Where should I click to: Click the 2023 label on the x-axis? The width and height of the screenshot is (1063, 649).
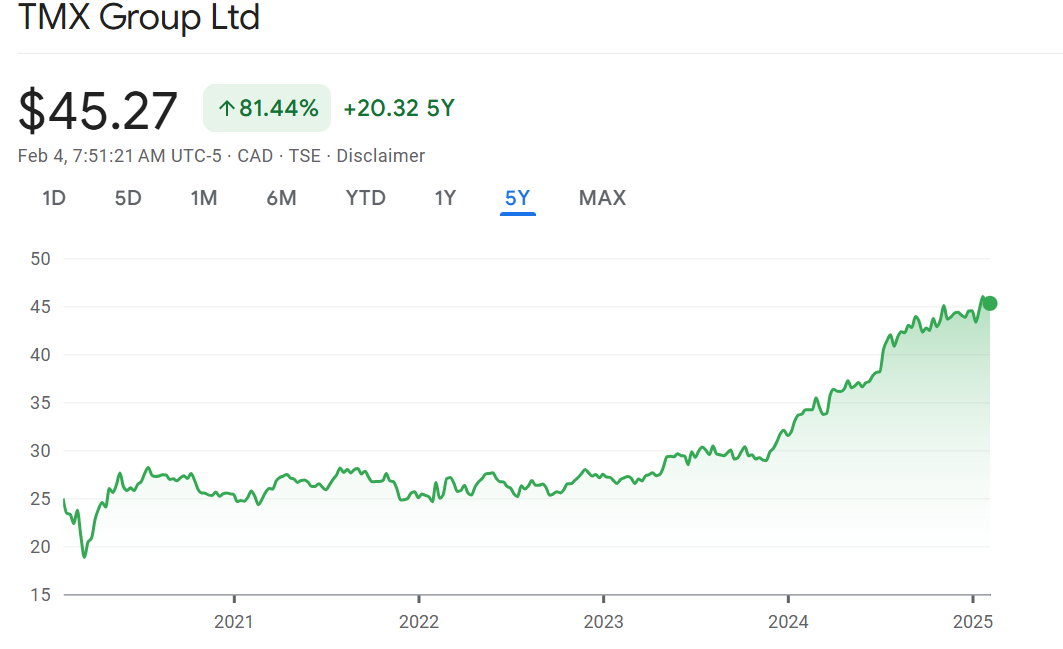point(603,622)
